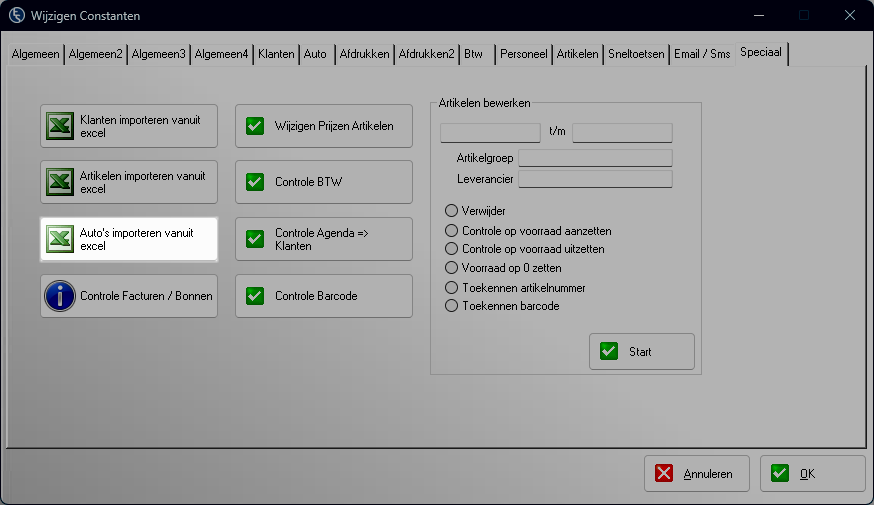This screenshot has height=505, width=874.
Task: Choose Voorraad op 0 zetten radio button
Action: 451,268
